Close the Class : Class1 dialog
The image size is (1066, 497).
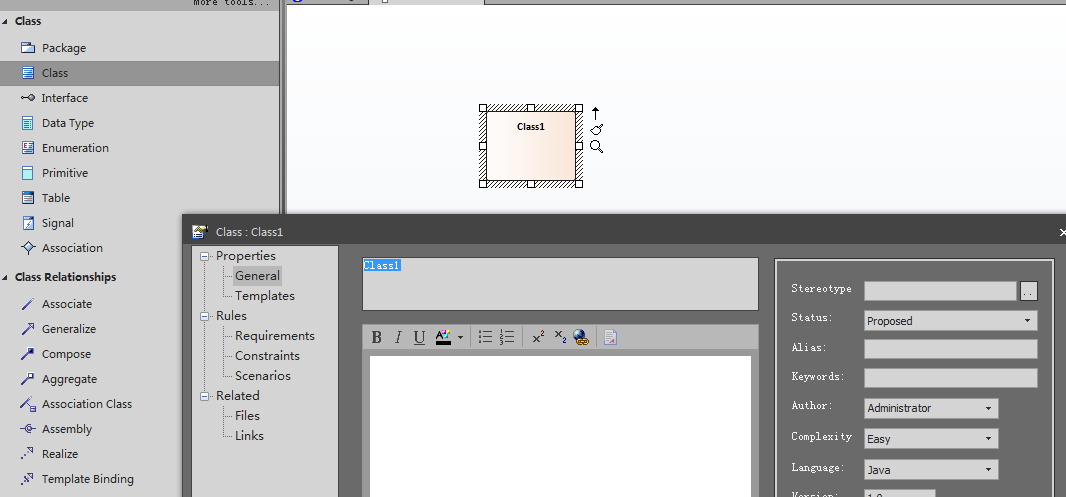tap(1062, 233)
